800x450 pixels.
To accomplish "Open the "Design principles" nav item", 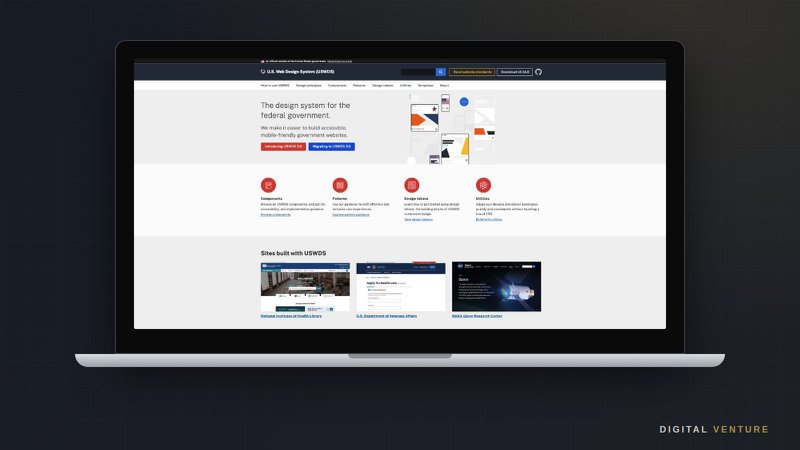I will pos(309,85).
